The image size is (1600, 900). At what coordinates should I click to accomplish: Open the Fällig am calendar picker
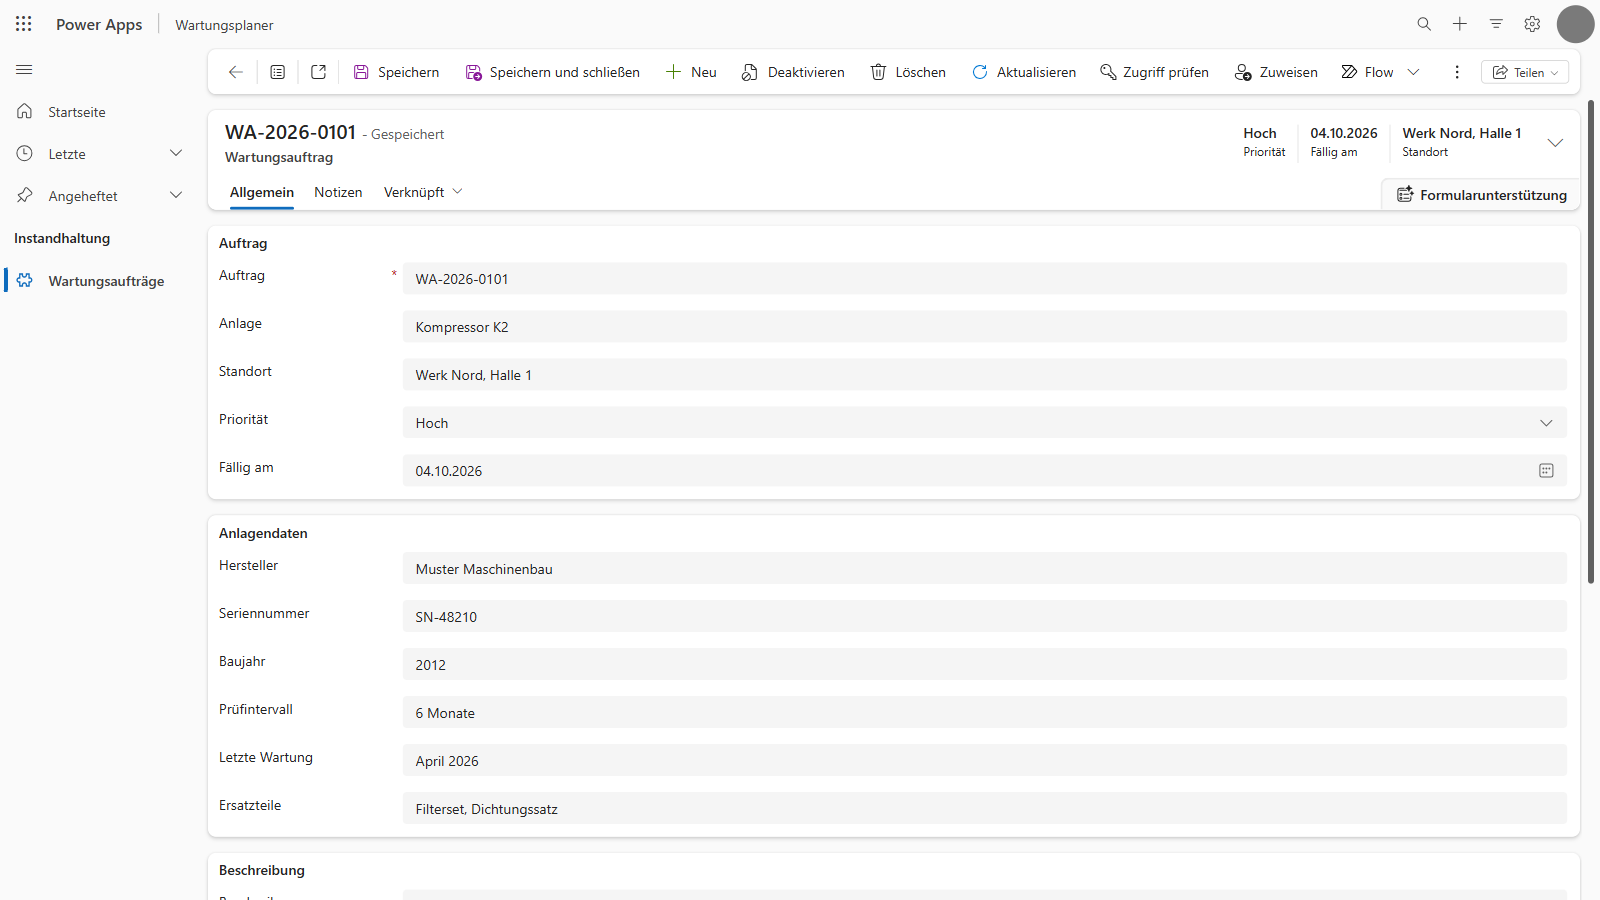[1546, 471]
